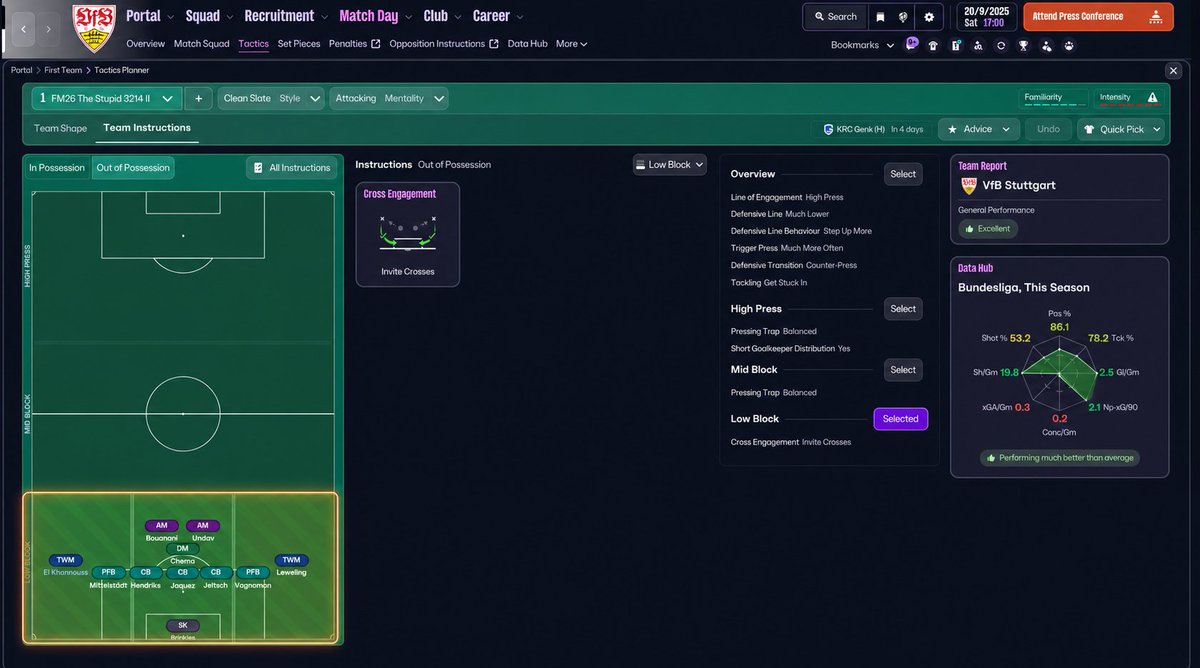Click the kit shirt shortcut icon
The width and height of the screenshot is (1200, 668).
click(x=933, y=45)
